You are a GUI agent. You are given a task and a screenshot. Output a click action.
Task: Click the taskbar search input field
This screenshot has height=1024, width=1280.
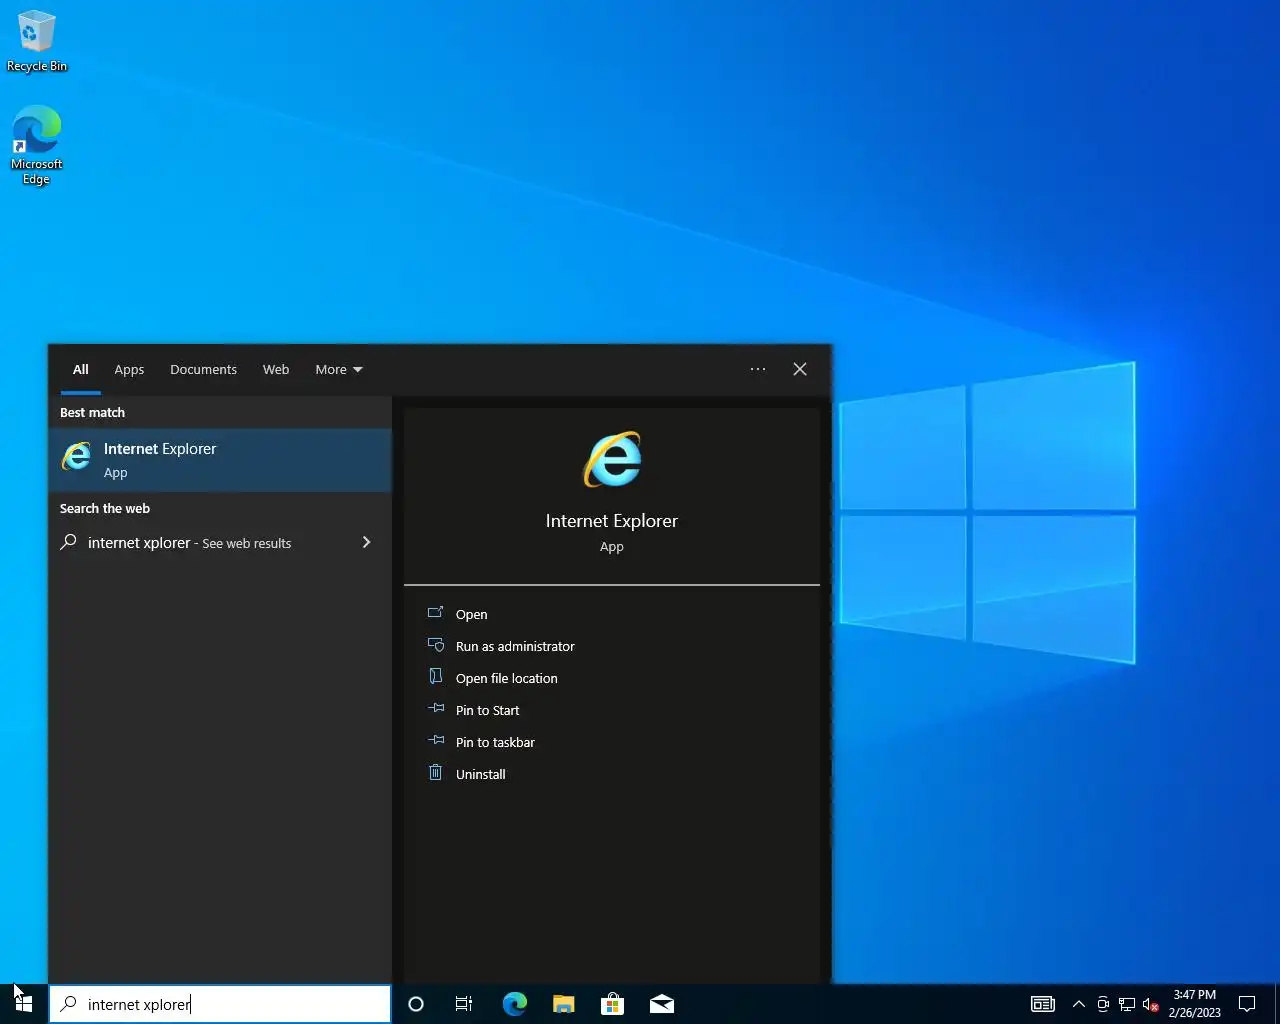tap(220, 1004)
